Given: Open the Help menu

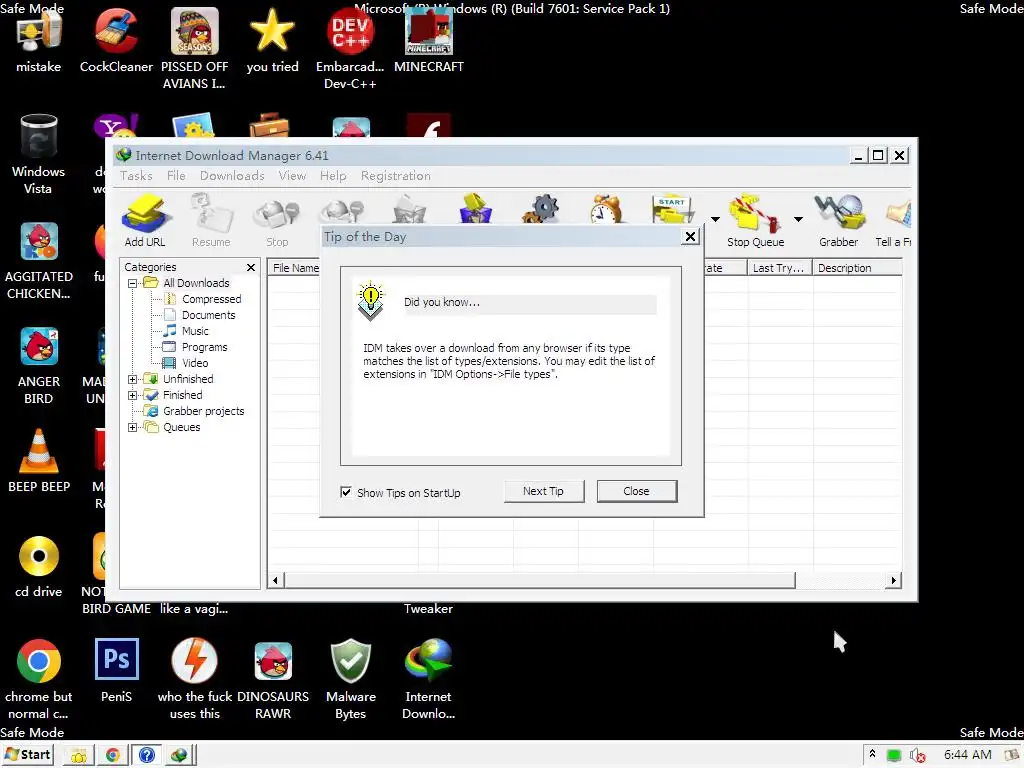Looking at the screenshot, I should (x=333, y=176).
